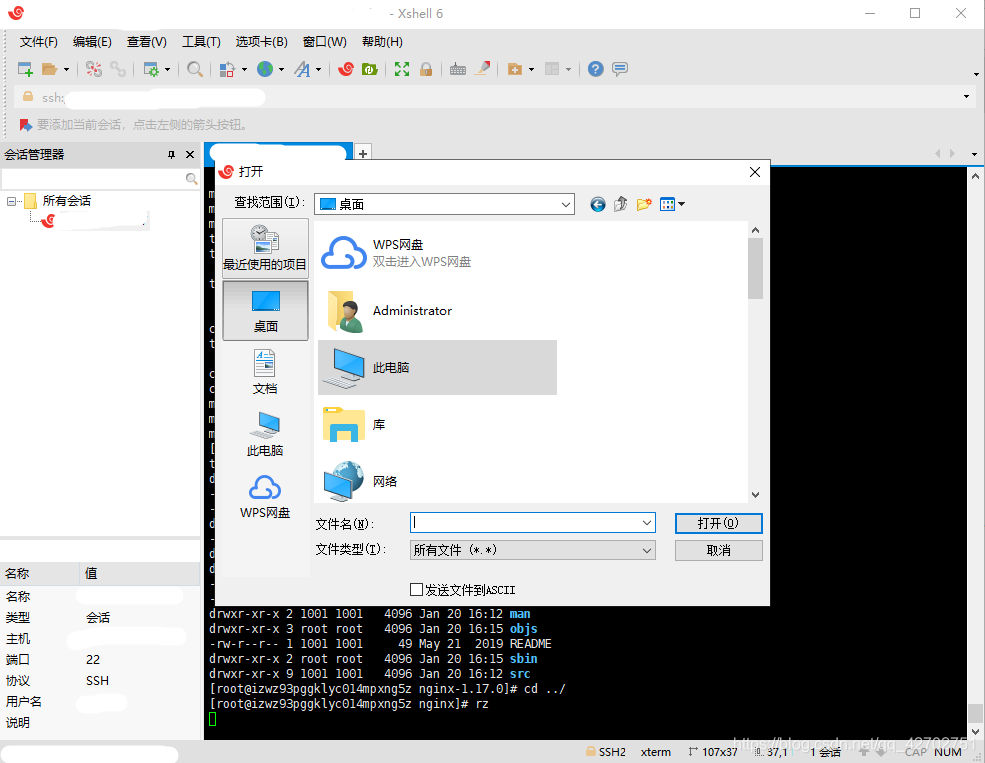The width and height of the screenshot is (985, 763).
Task: Open the tab list dropdown arrow
Action: [x=974, y=154]
